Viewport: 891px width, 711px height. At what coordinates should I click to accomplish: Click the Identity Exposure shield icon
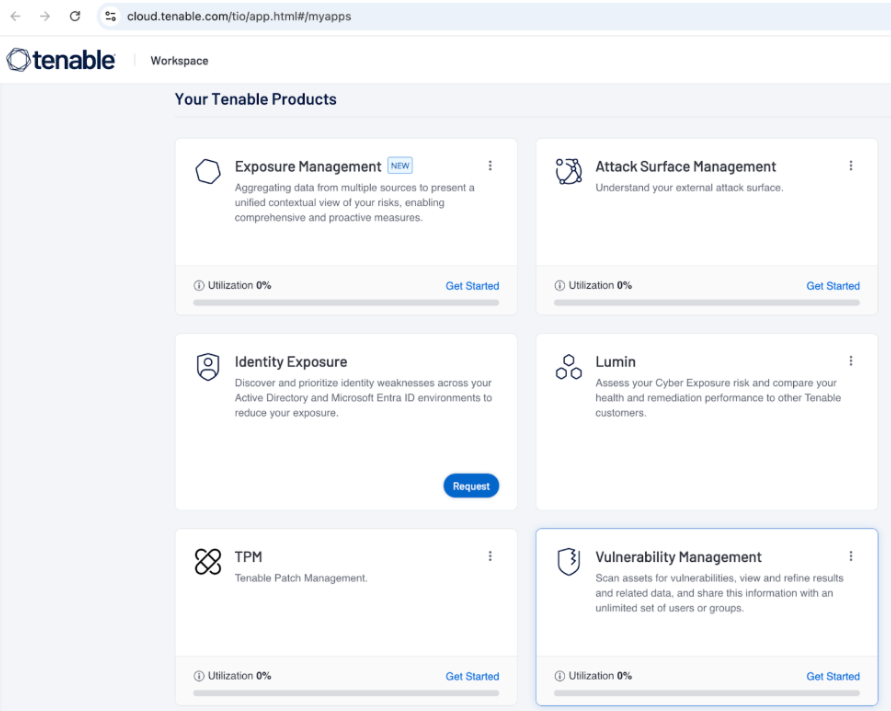pos(208,367)
